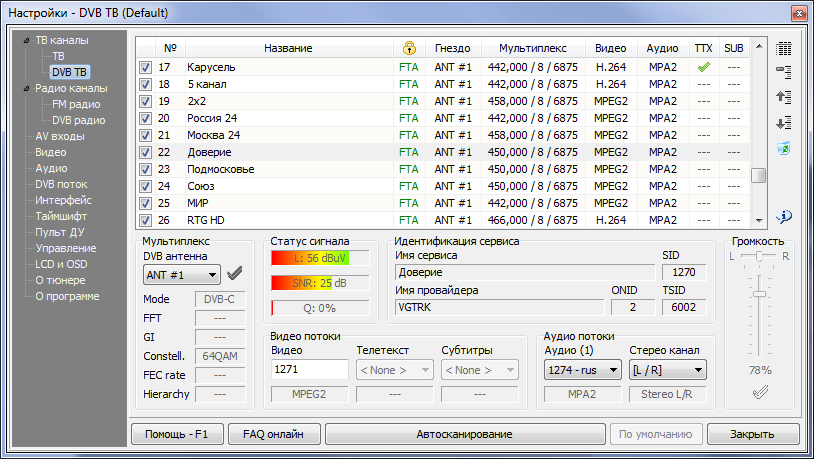Open the Аудио 1274 - rus dropdown
This screenshot has width=814, height=459.
click(x=582, y=370)
